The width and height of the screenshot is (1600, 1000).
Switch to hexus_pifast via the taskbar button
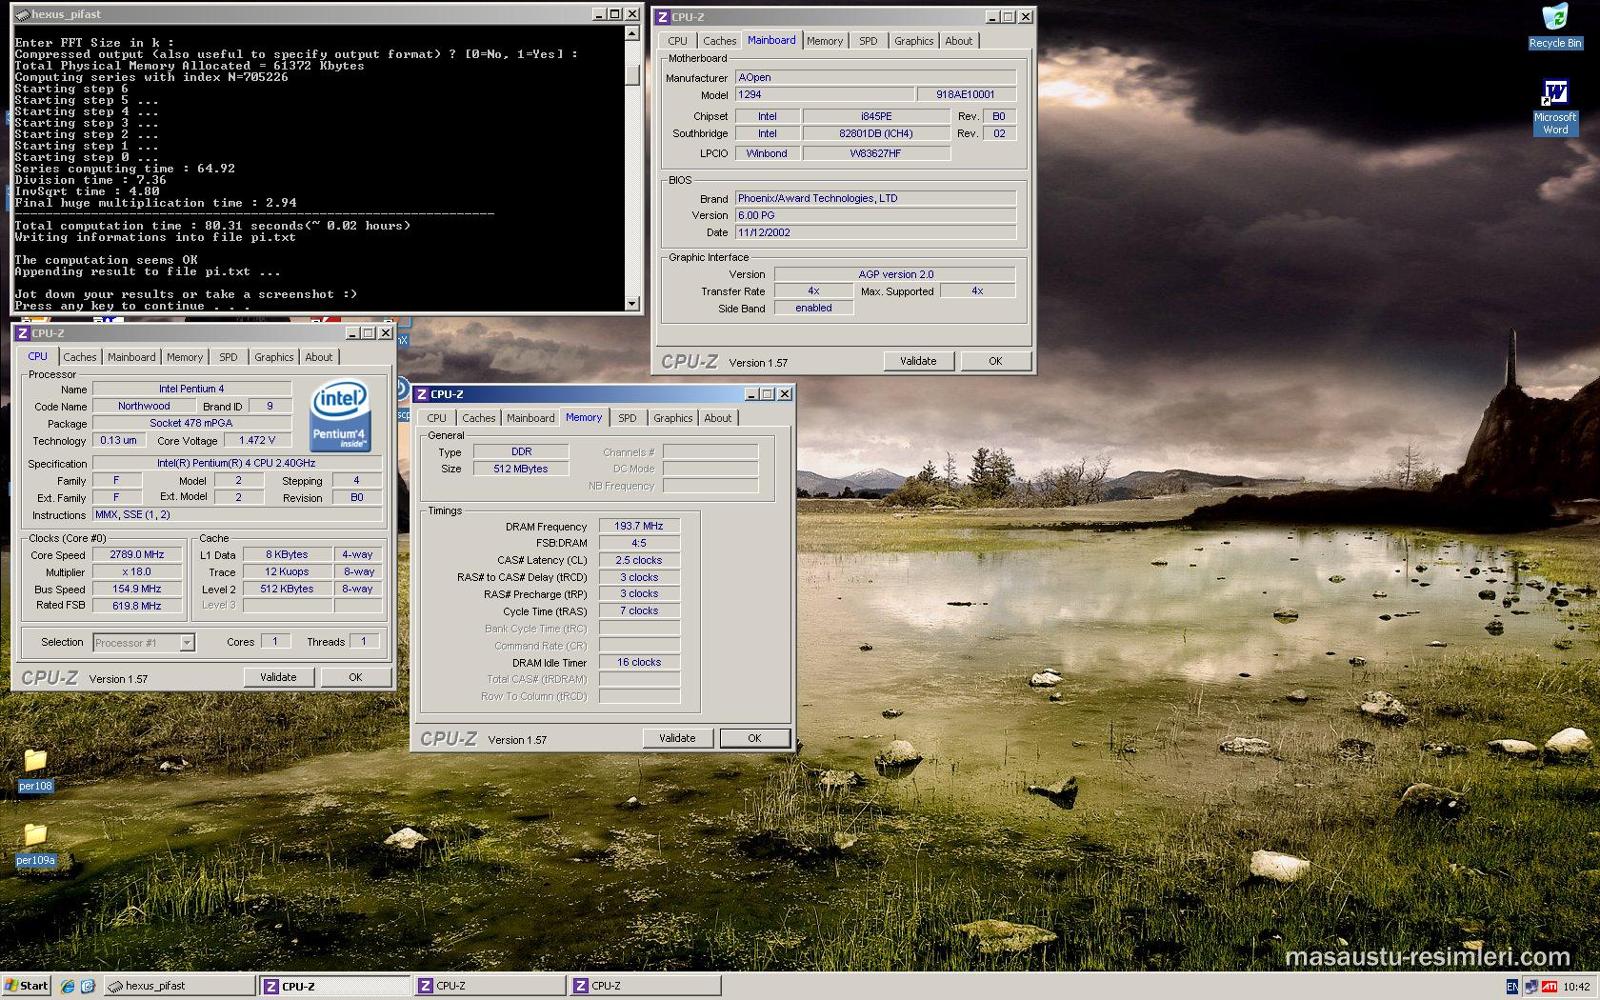180,986
